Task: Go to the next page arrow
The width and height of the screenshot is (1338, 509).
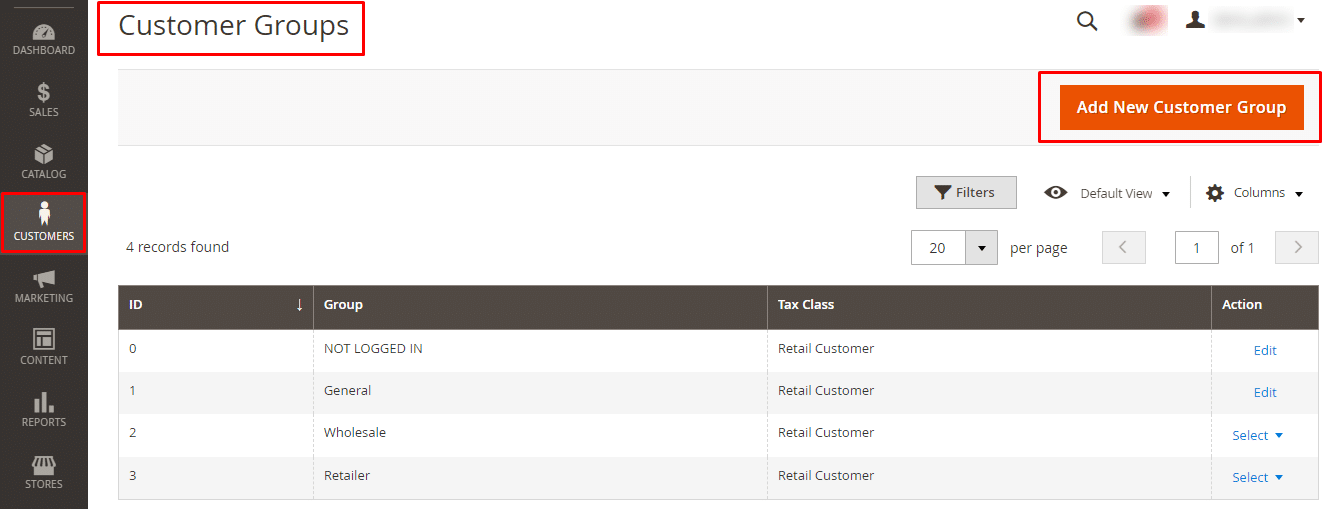Action: click(1297, 248)
